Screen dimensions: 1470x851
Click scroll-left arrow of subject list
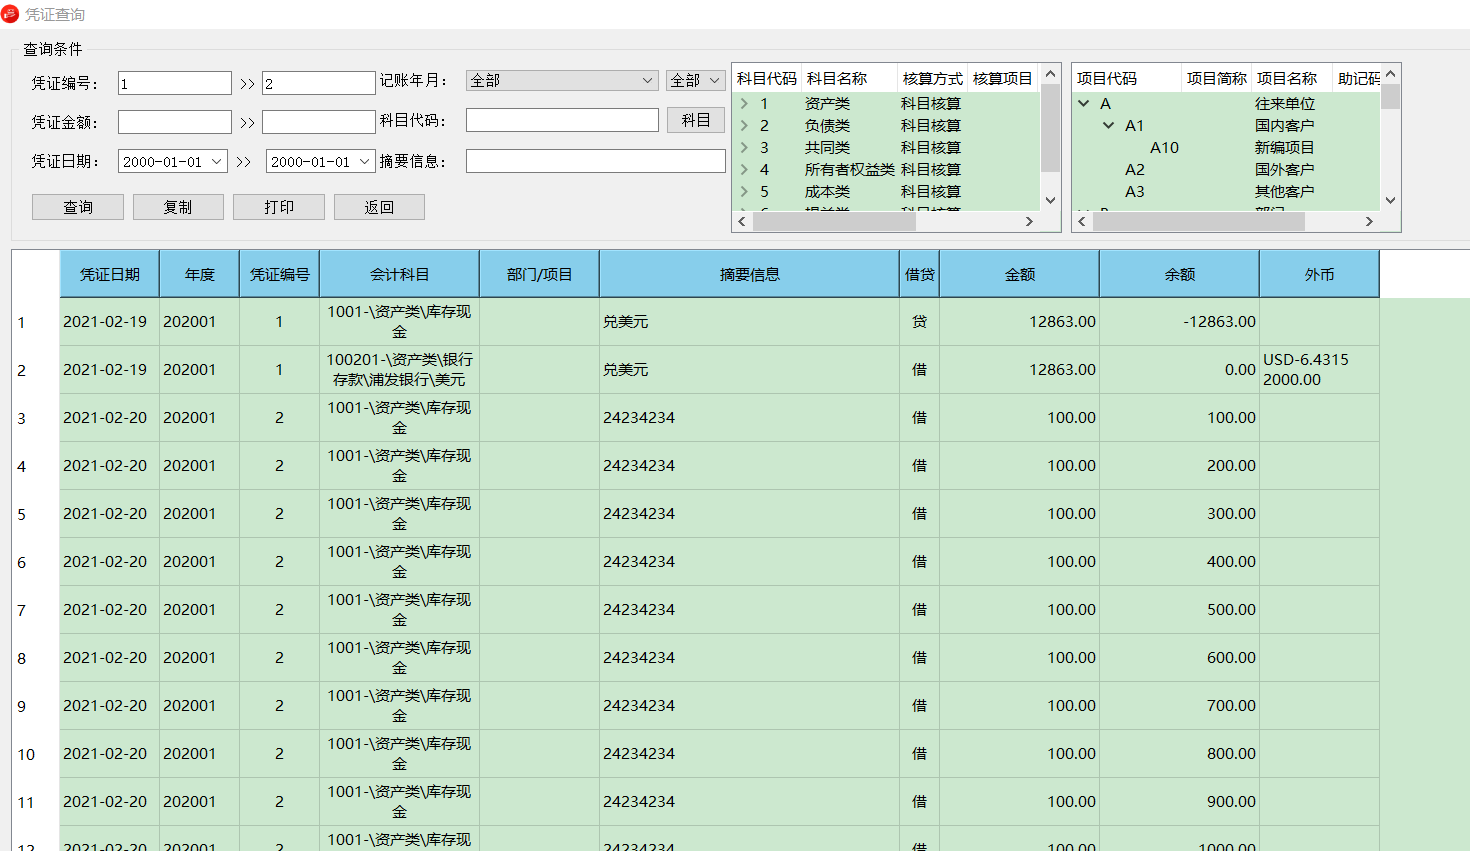tap(742, 221)
